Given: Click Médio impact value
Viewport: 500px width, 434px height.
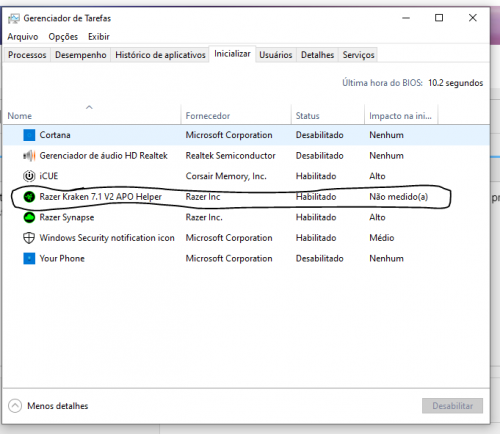Looking at the screenshot, I should pos(382,238).
